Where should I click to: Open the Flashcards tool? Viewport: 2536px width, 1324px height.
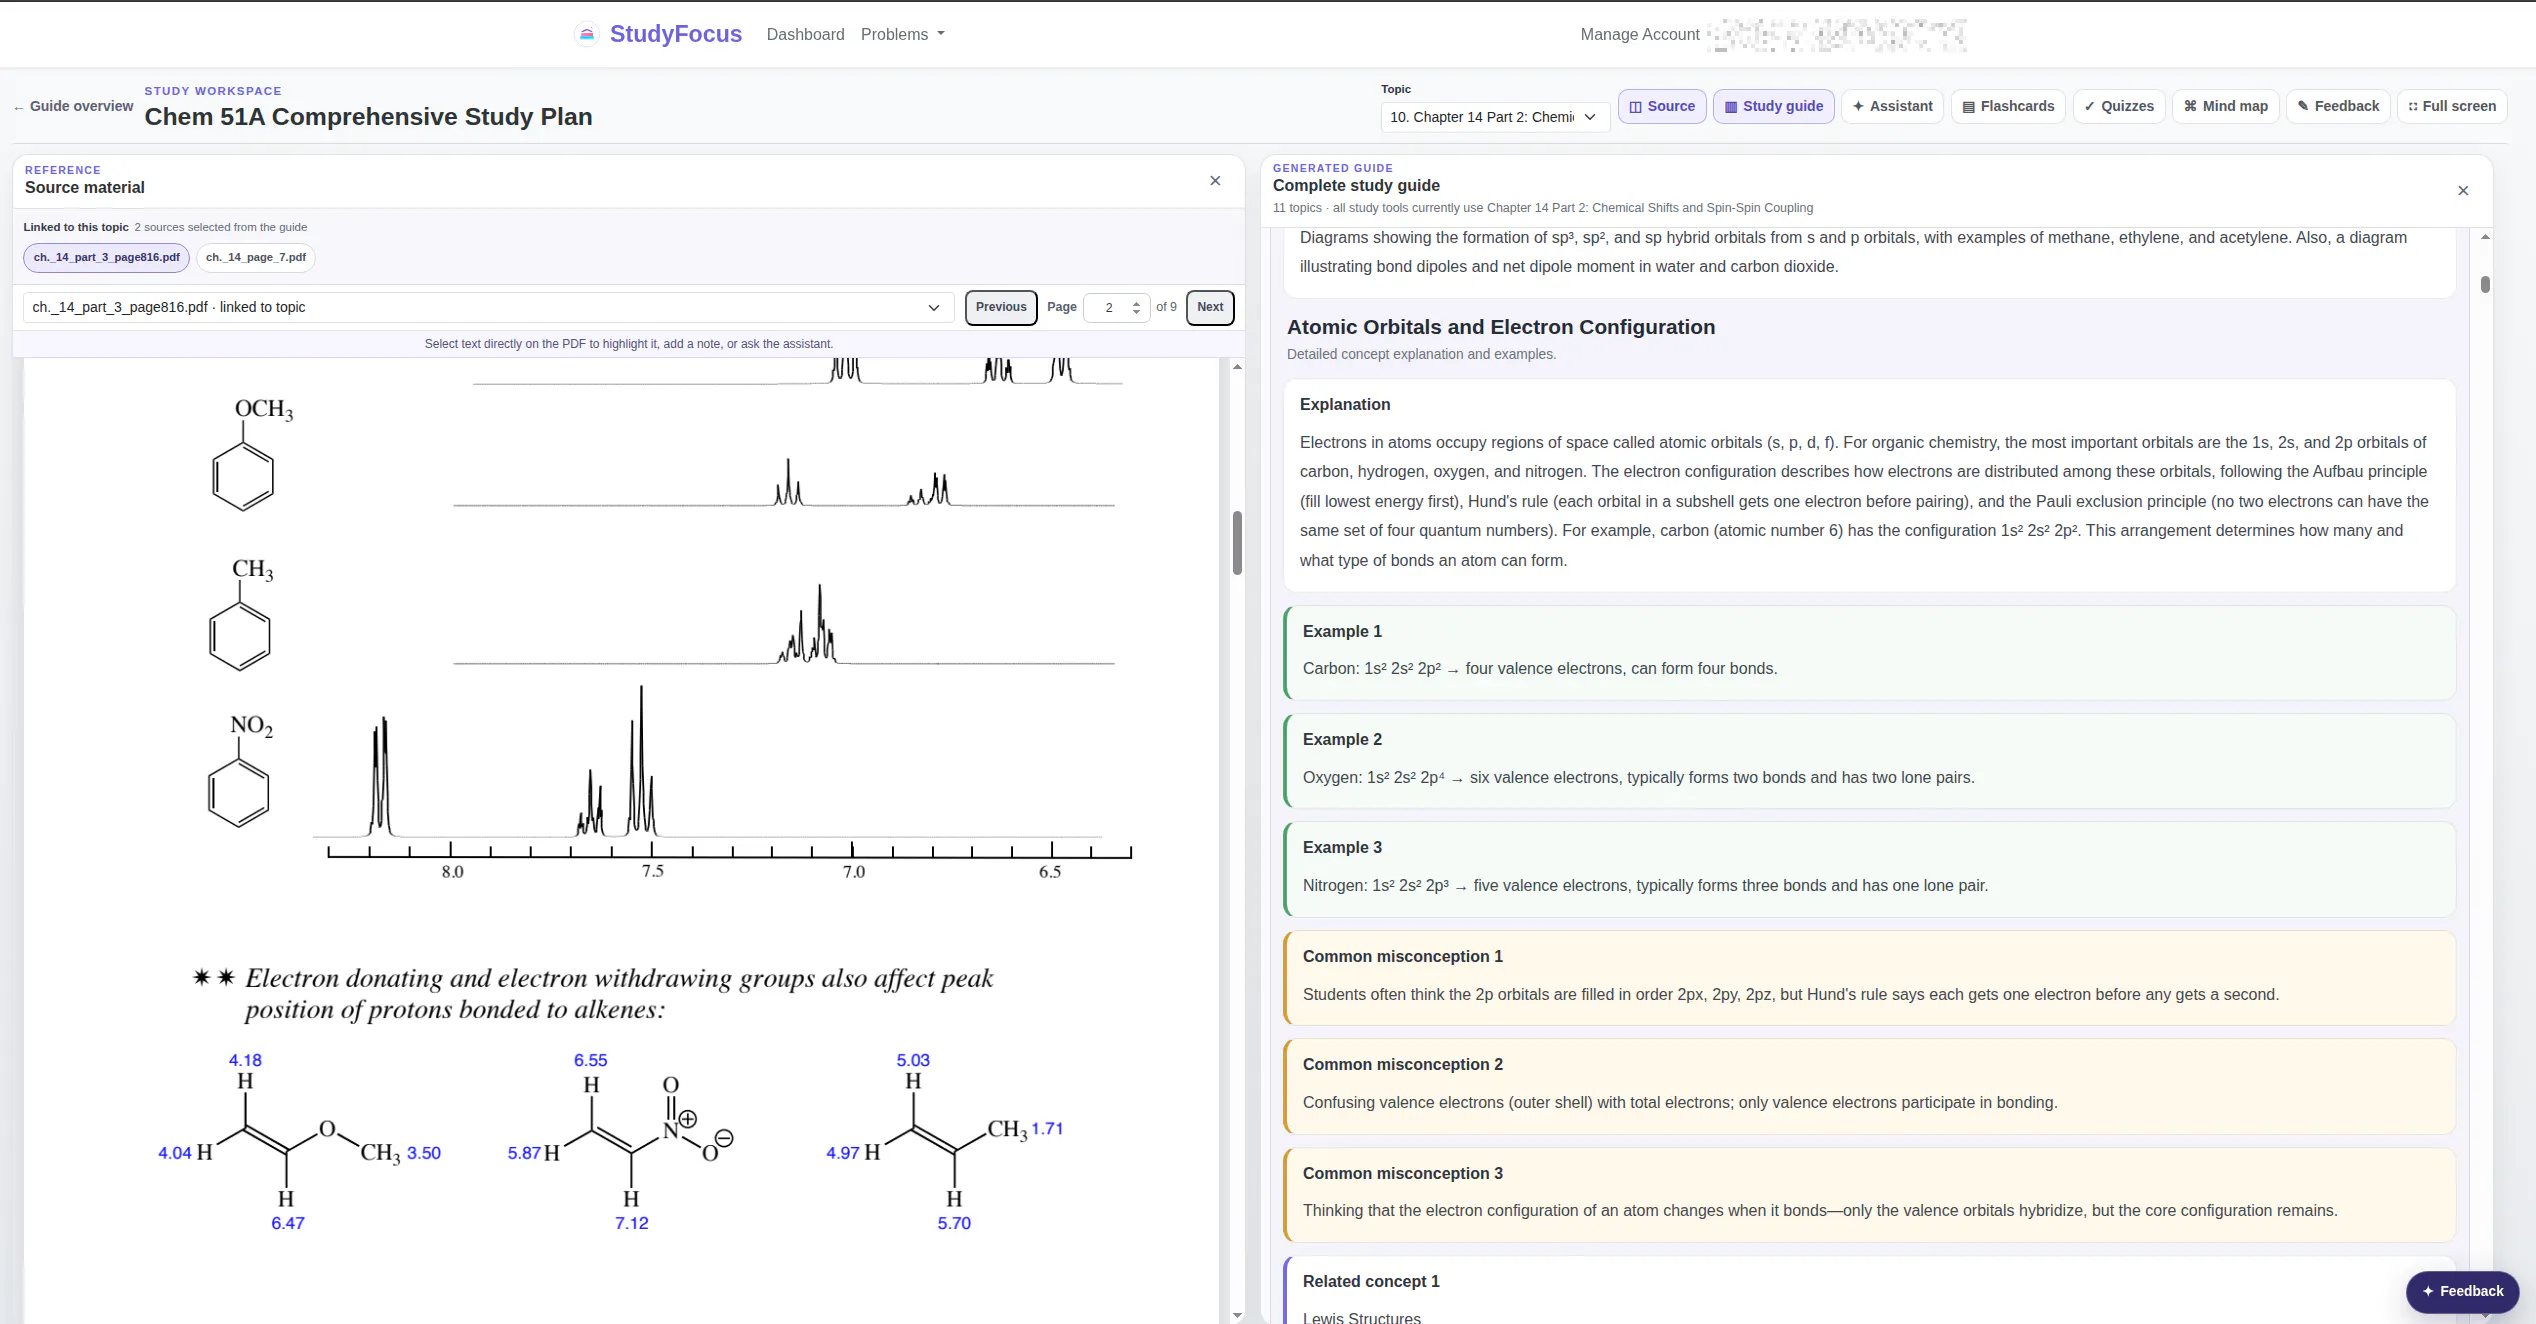coord(2008,106)
